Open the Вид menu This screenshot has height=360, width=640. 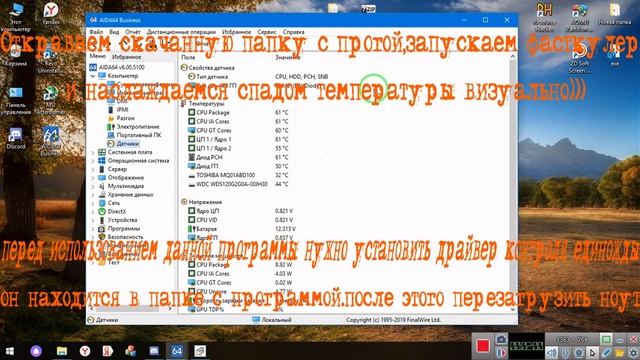click(x=114, y=32)
